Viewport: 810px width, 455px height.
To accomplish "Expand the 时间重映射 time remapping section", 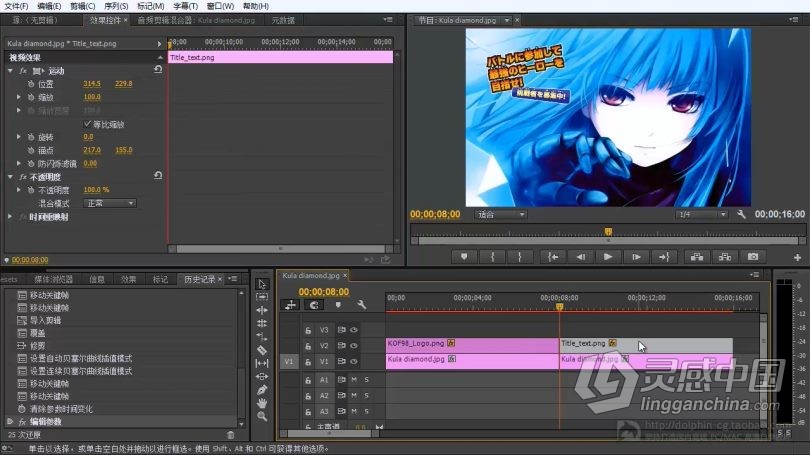I will 10,216.
